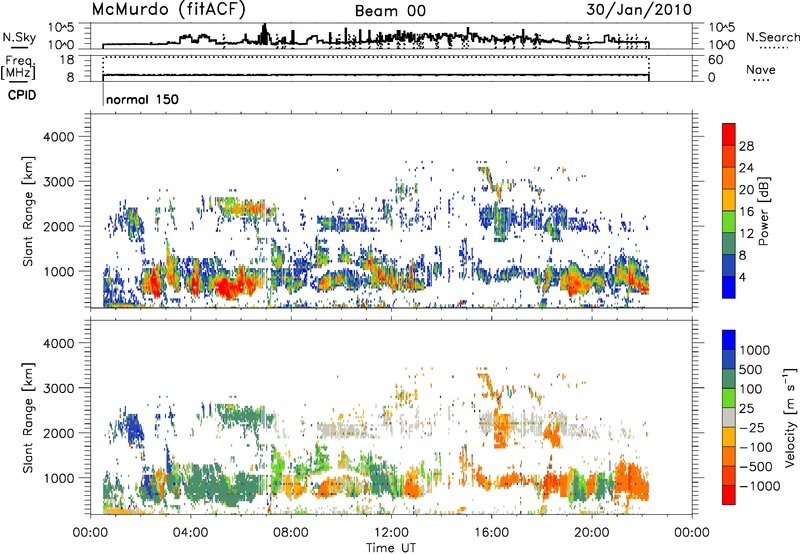Click the N.Search legend label
Image resolution: width=800 pixels, height=554 pixels.
(x=773, y=37)
